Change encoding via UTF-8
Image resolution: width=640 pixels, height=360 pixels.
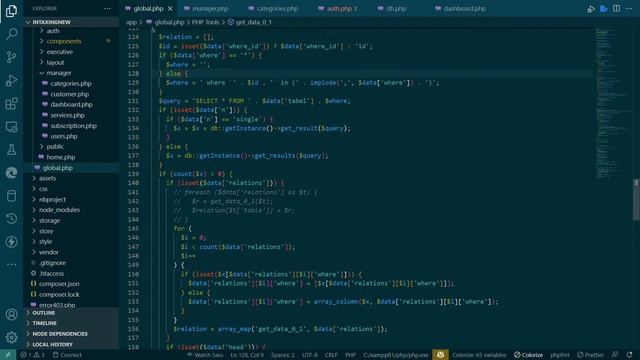(x=310, y=355)
